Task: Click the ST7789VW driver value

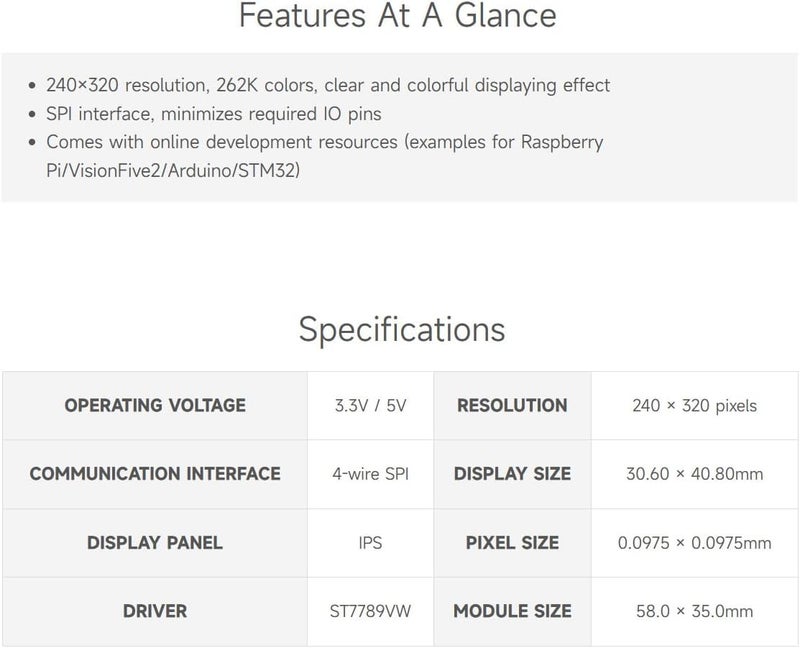Action: 371,611
